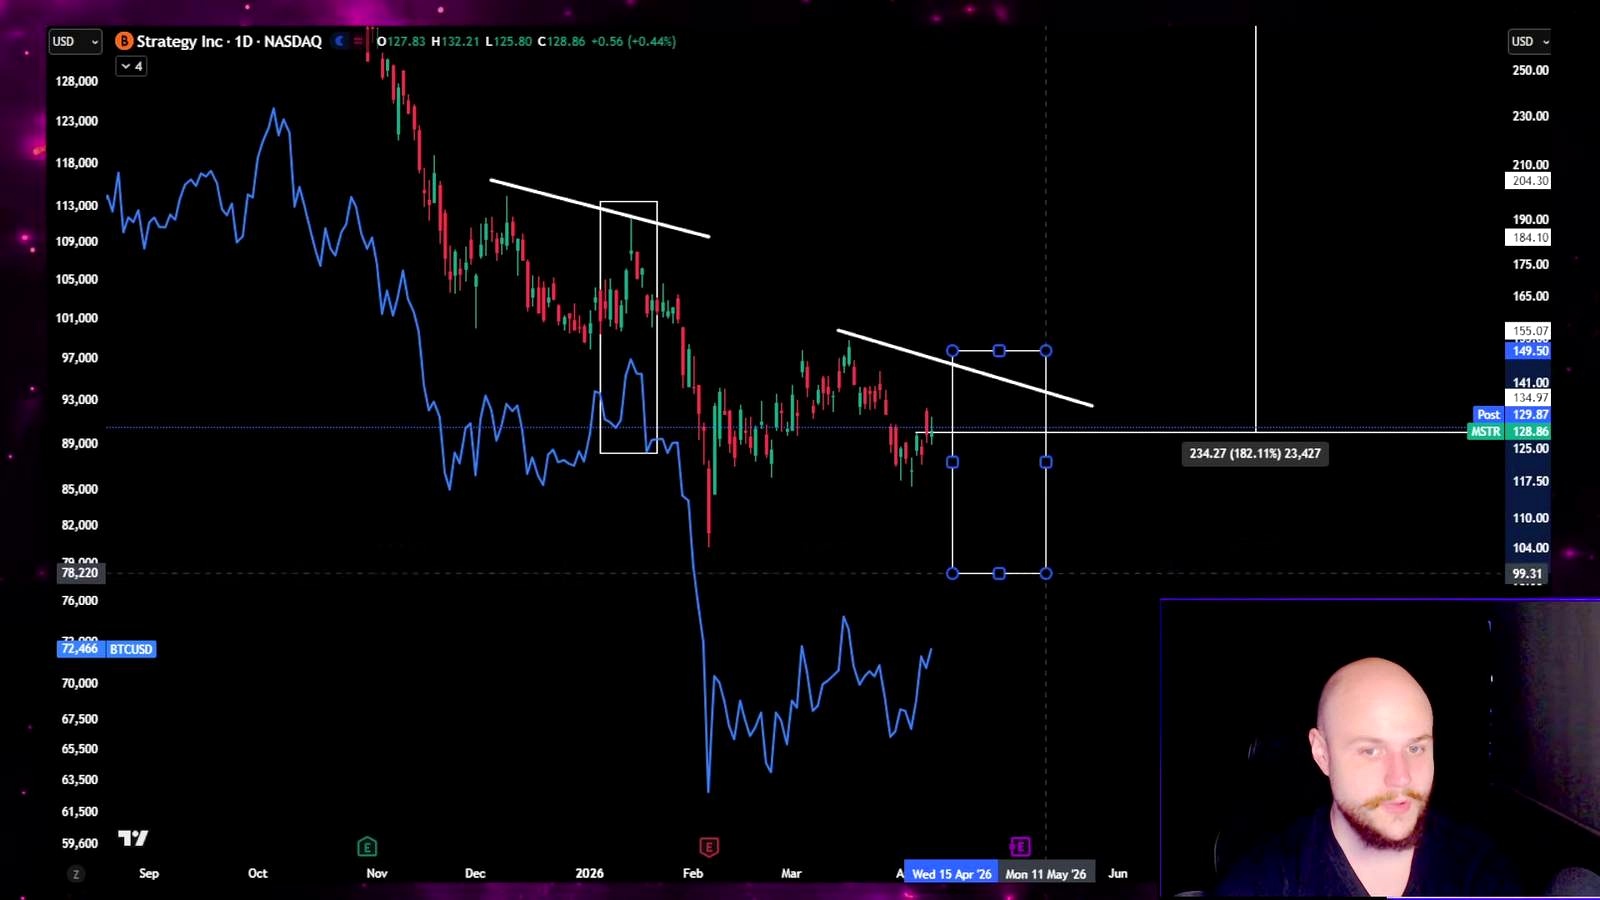This screenshot has height=900, width=1600.
Task: Click the white vertical measurement line
Action: tap(1256, 230)
